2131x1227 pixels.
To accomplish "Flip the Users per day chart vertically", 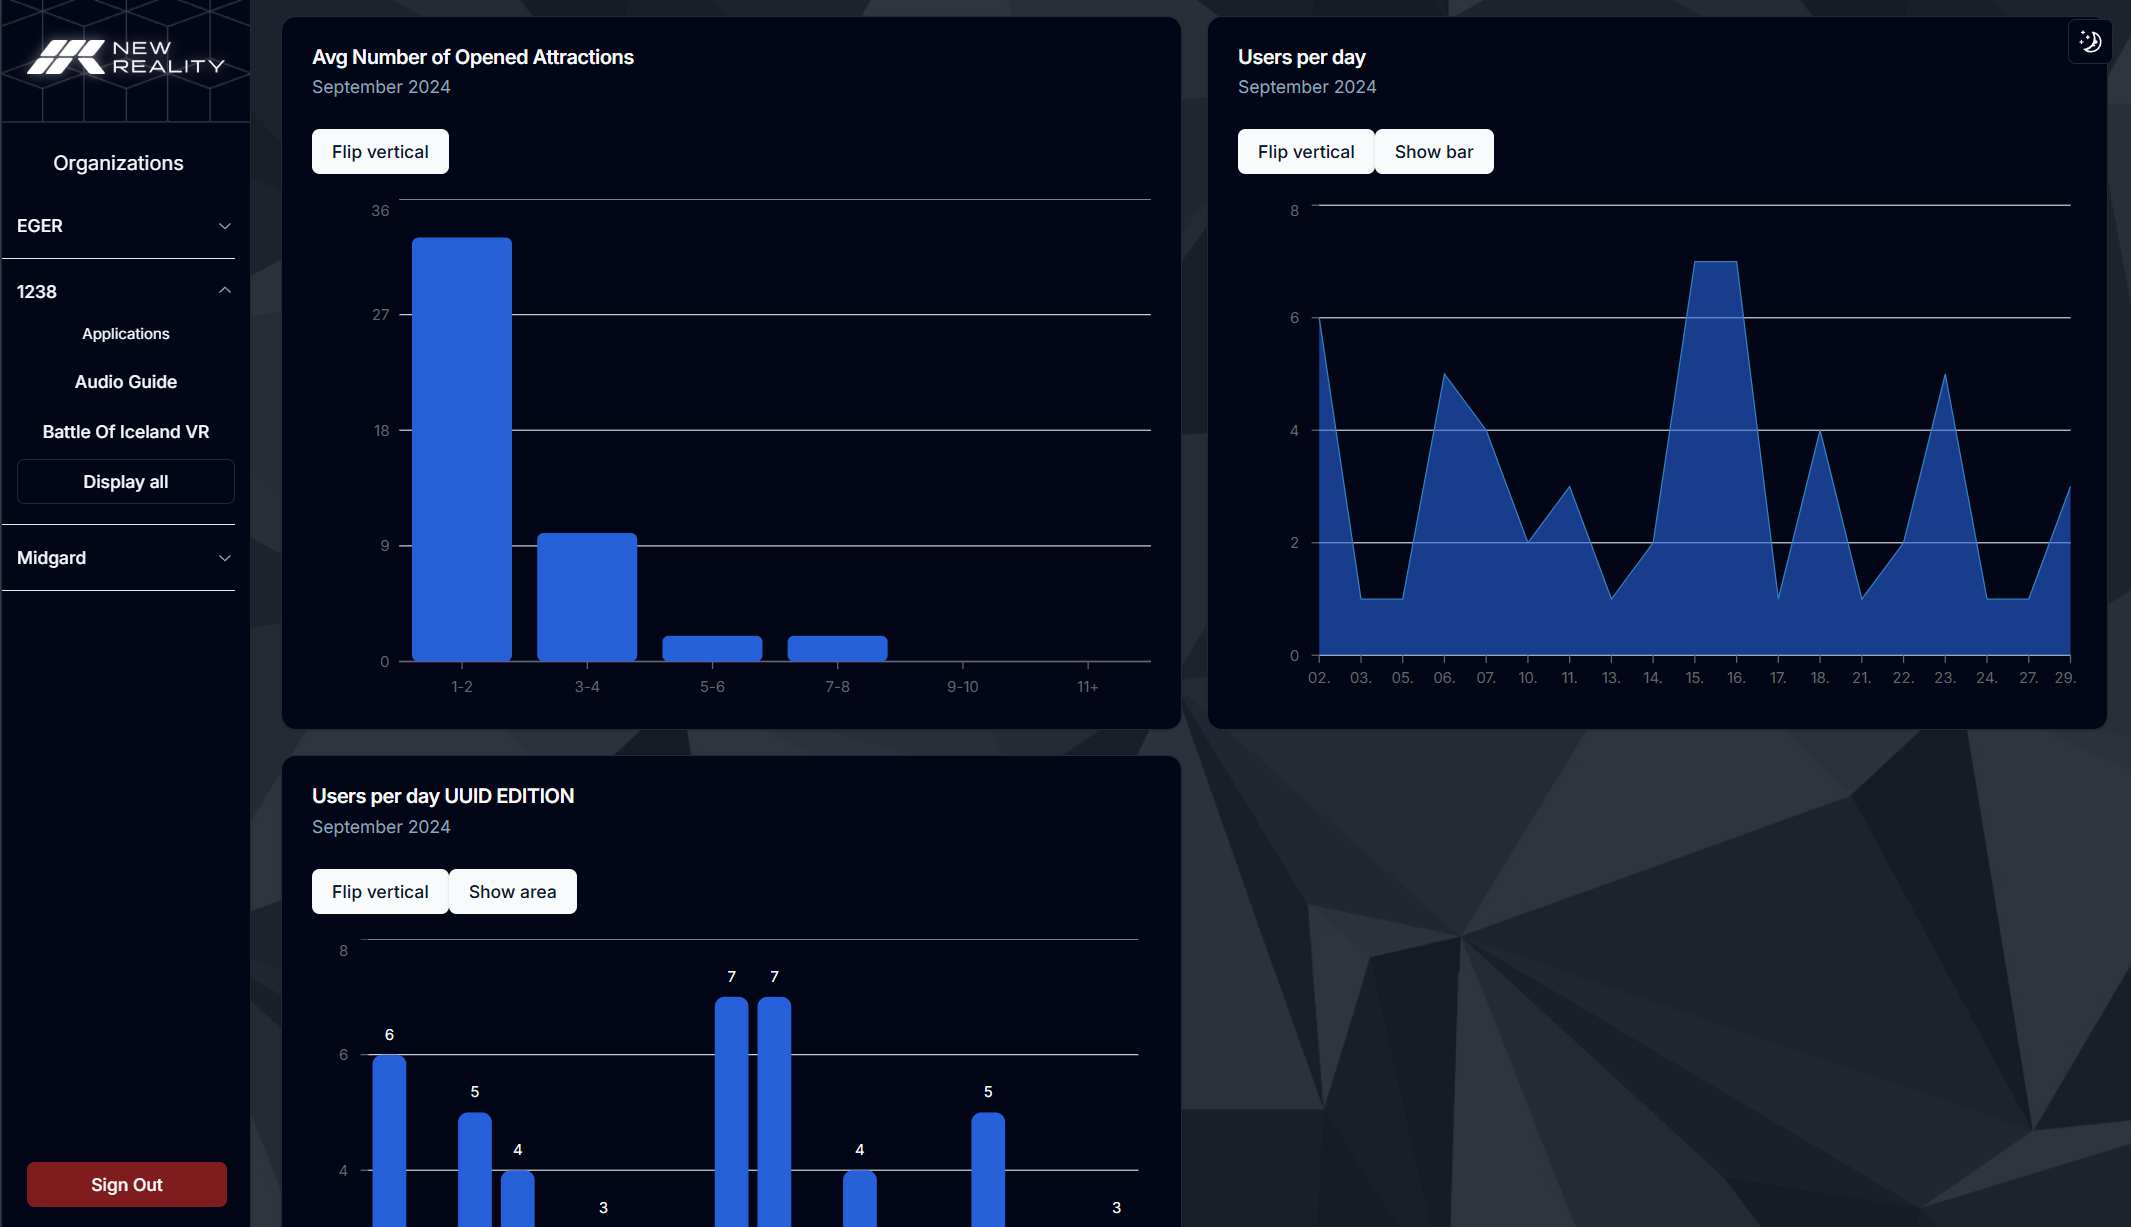I will point(1306,152).
